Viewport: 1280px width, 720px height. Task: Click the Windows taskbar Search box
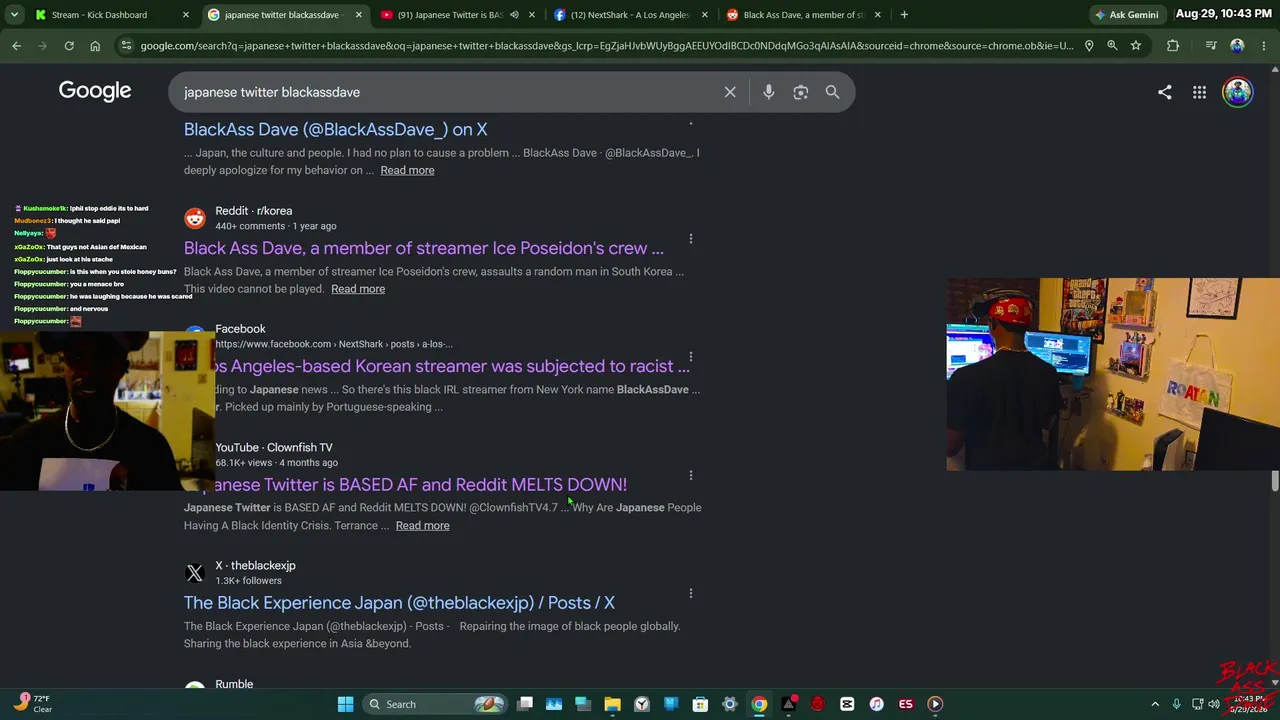point(436,704)
